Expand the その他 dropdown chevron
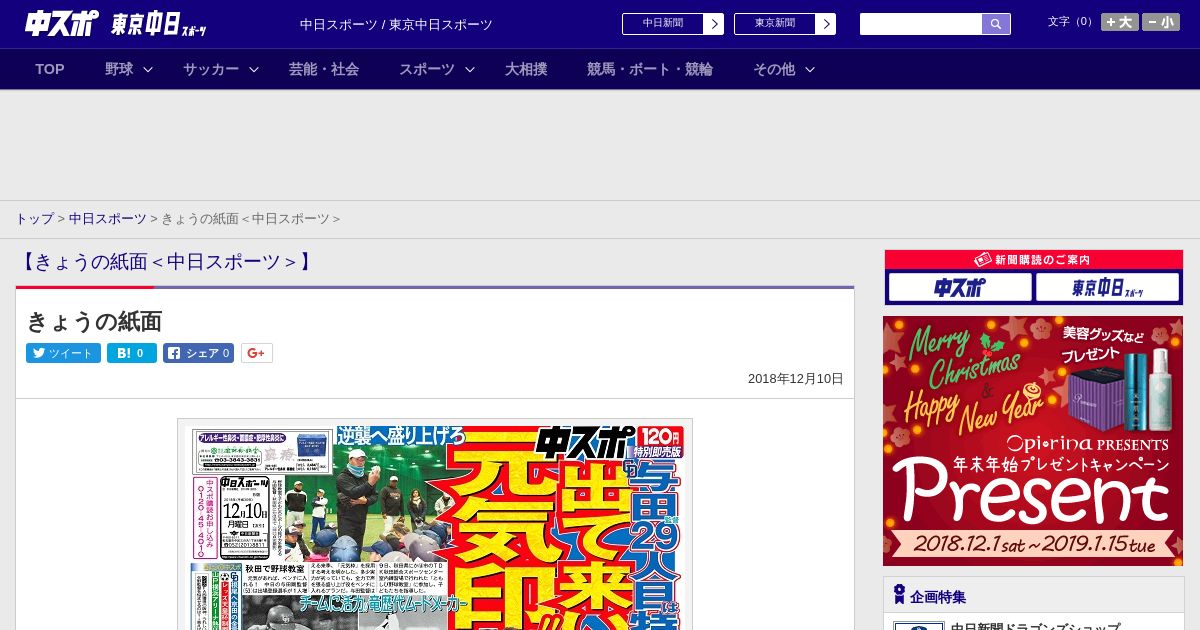Image resolution: width=1200 pixels, height=630 pixels. pyautogui.click(x=810, y=69)
